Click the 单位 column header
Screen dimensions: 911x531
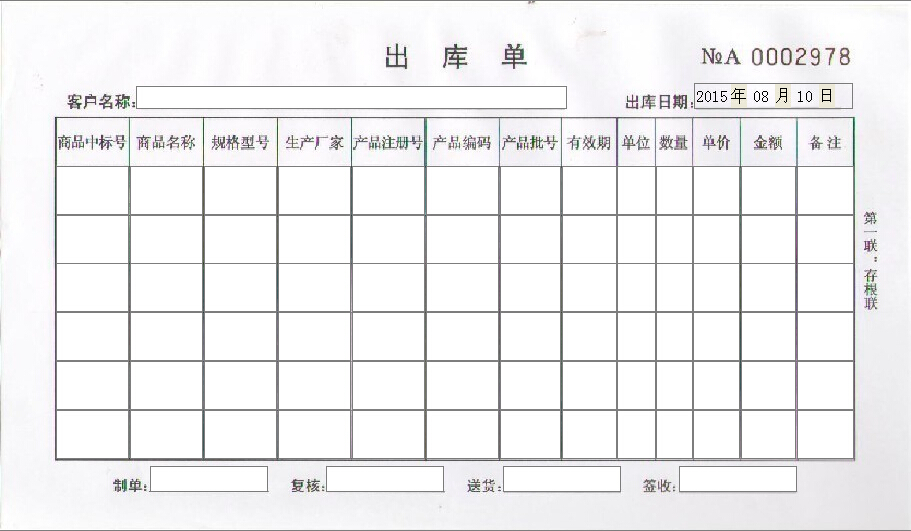(636, 142)
